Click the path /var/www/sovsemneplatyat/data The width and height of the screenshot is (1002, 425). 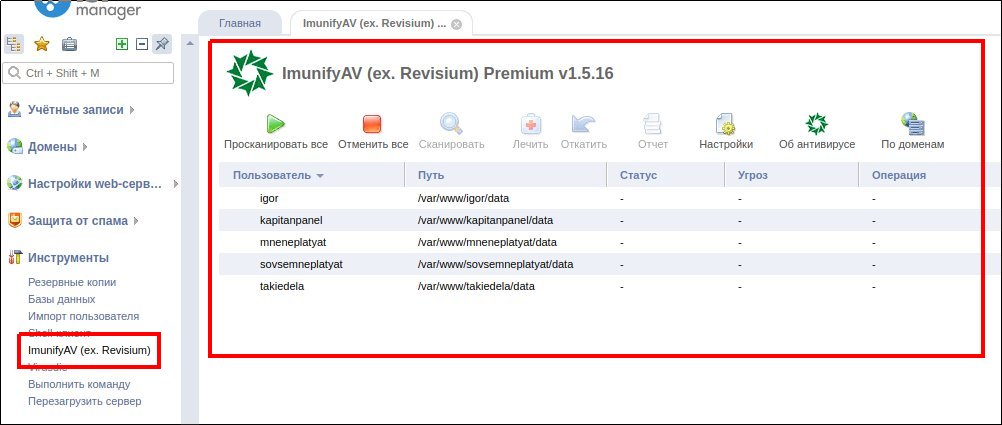[x=495, y=264]
